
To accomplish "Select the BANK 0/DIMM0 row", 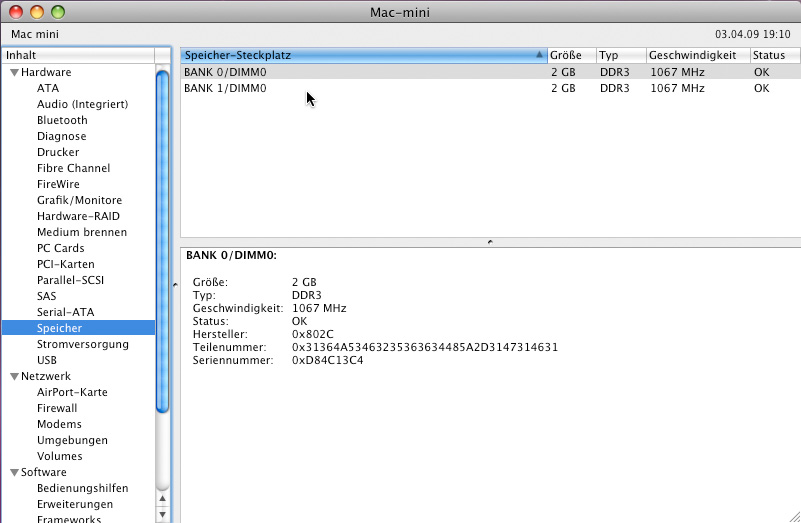I will [x=490, y=72].
